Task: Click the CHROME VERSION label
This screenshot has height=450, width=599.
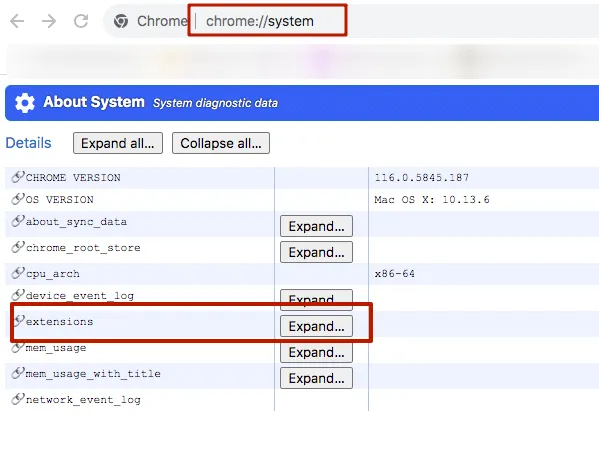Action: coord(73,178)
